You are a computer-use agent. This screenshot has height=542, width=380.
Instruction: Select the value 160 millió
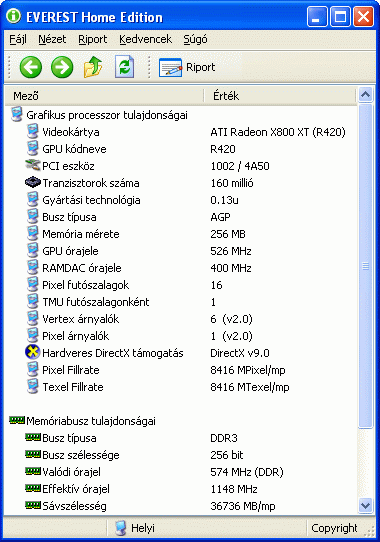pyautogui.click(x=232, y=183)
